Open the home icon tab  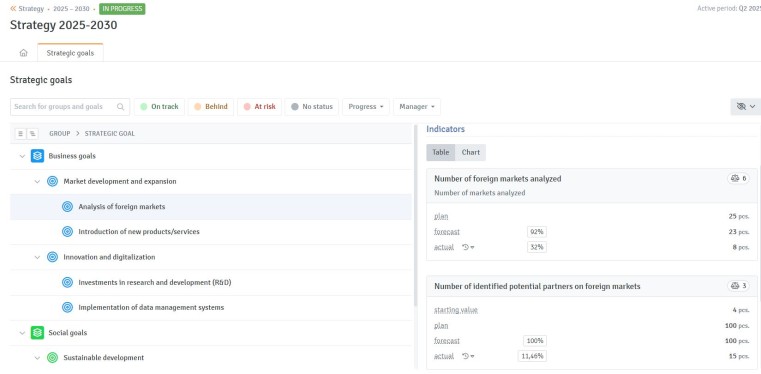click(x=23, y=53)
